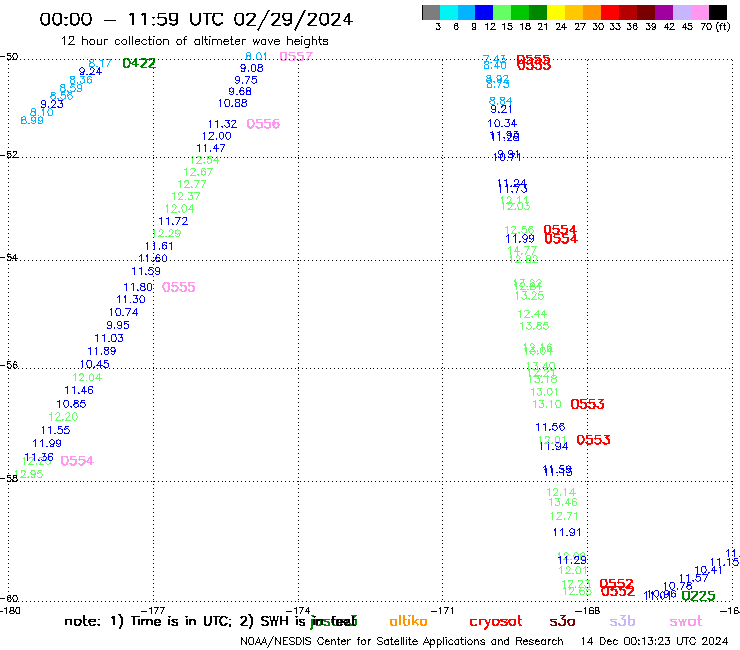Click the wave height value '10.88'
The image size is (740, 650).
click(232, 103)
